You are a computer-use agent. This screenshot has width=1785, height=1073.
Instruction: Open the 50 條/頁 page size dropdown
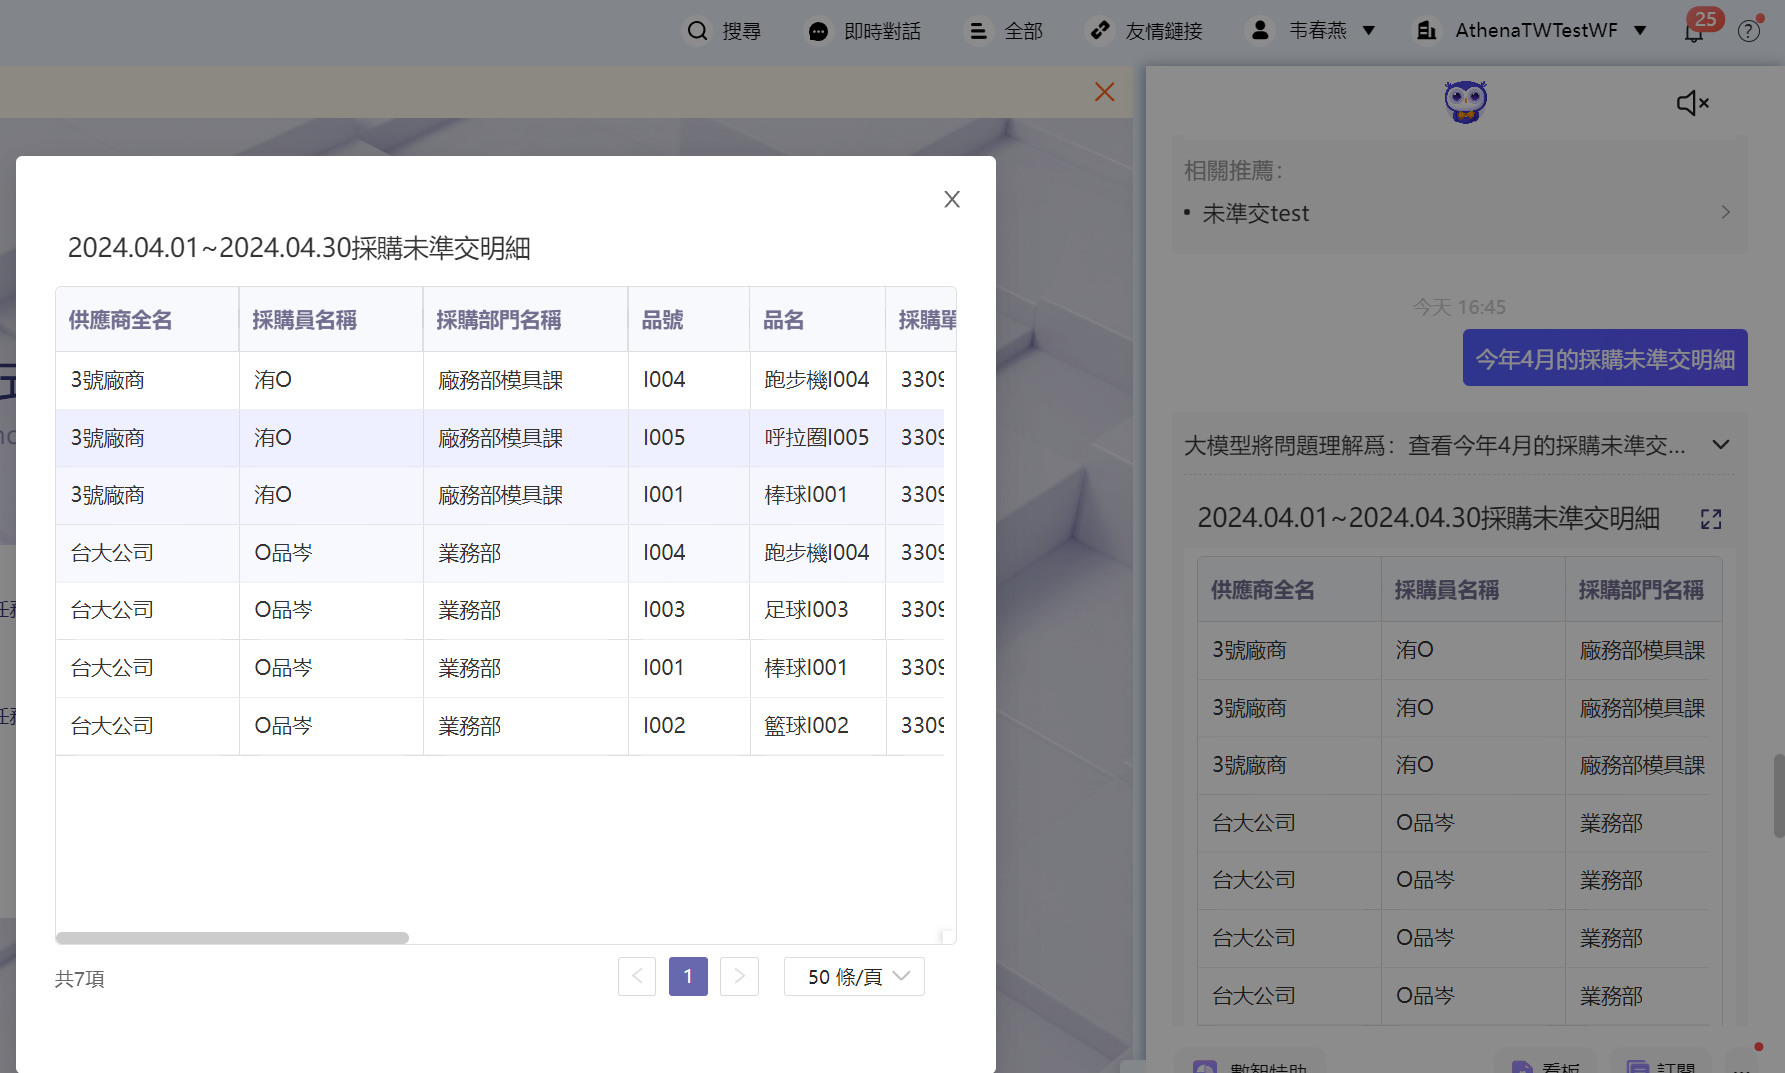[854, 977]
